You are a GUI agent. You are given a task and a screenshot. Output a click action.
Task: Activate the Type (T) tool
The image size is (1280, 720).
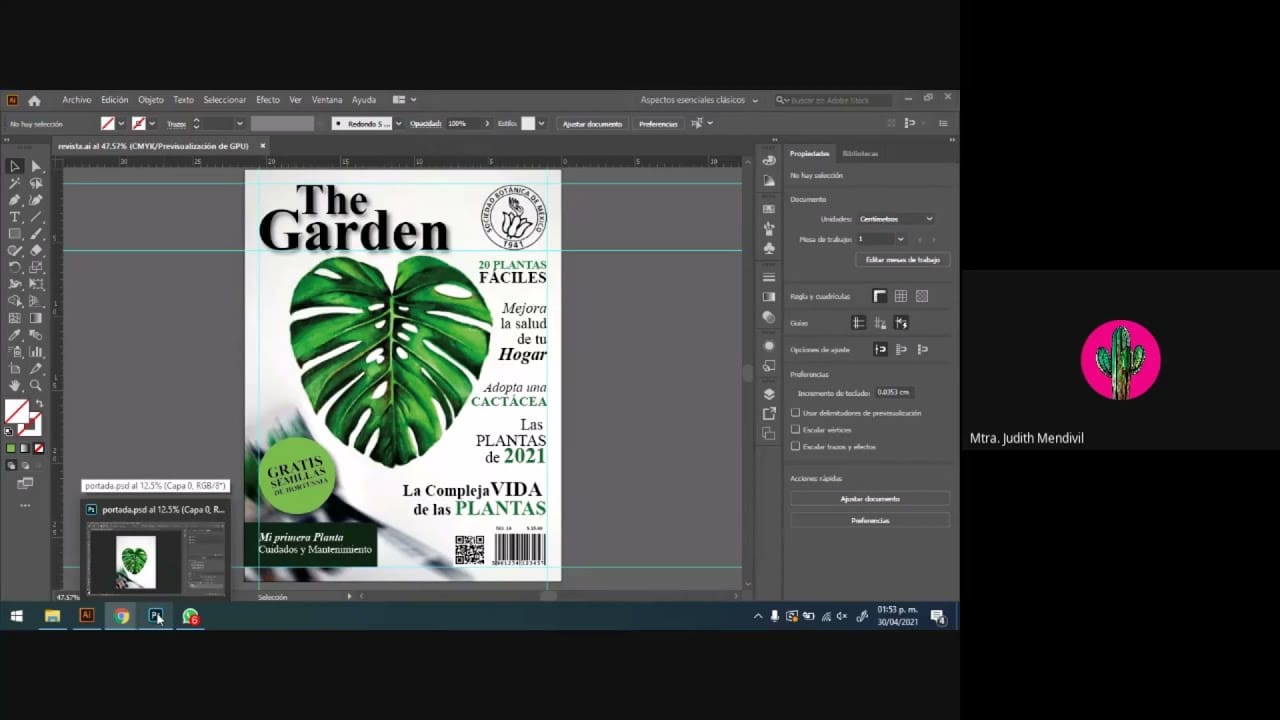[14, 217]
